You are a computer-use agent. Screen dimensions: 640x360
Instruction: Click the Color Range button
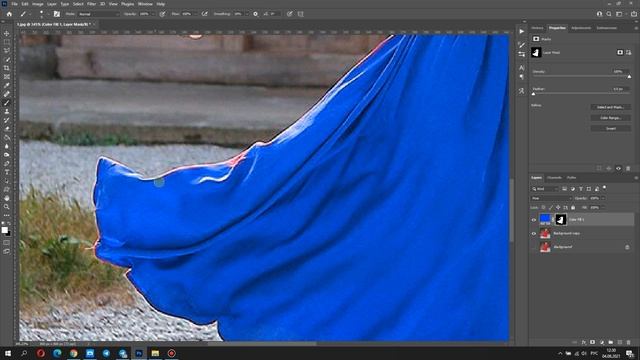point(611,118)
